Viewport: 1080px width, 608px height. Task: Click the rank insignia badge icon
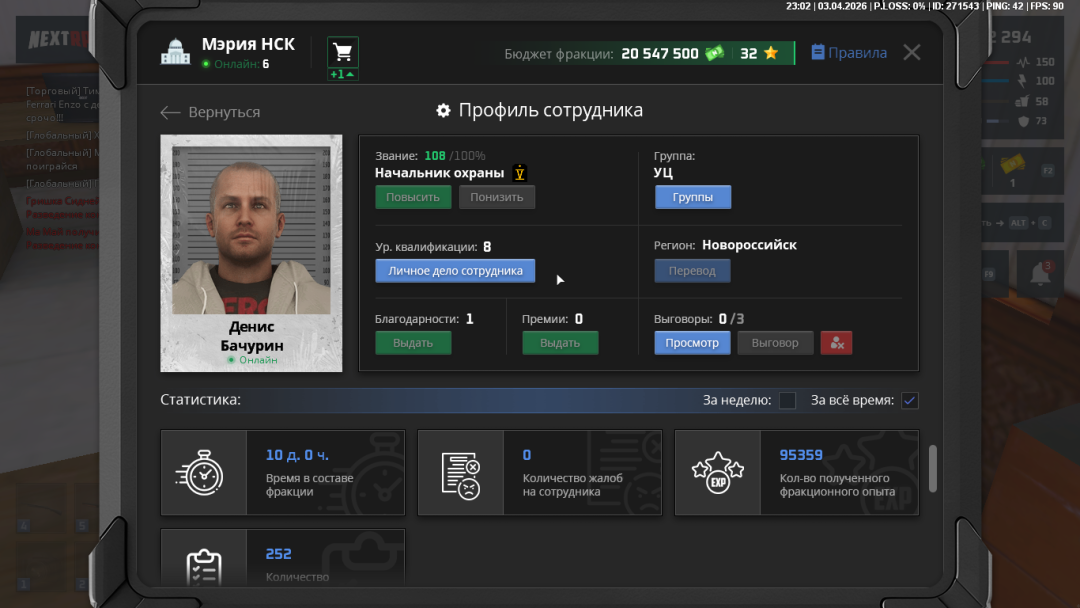click(x=520, y=173)
